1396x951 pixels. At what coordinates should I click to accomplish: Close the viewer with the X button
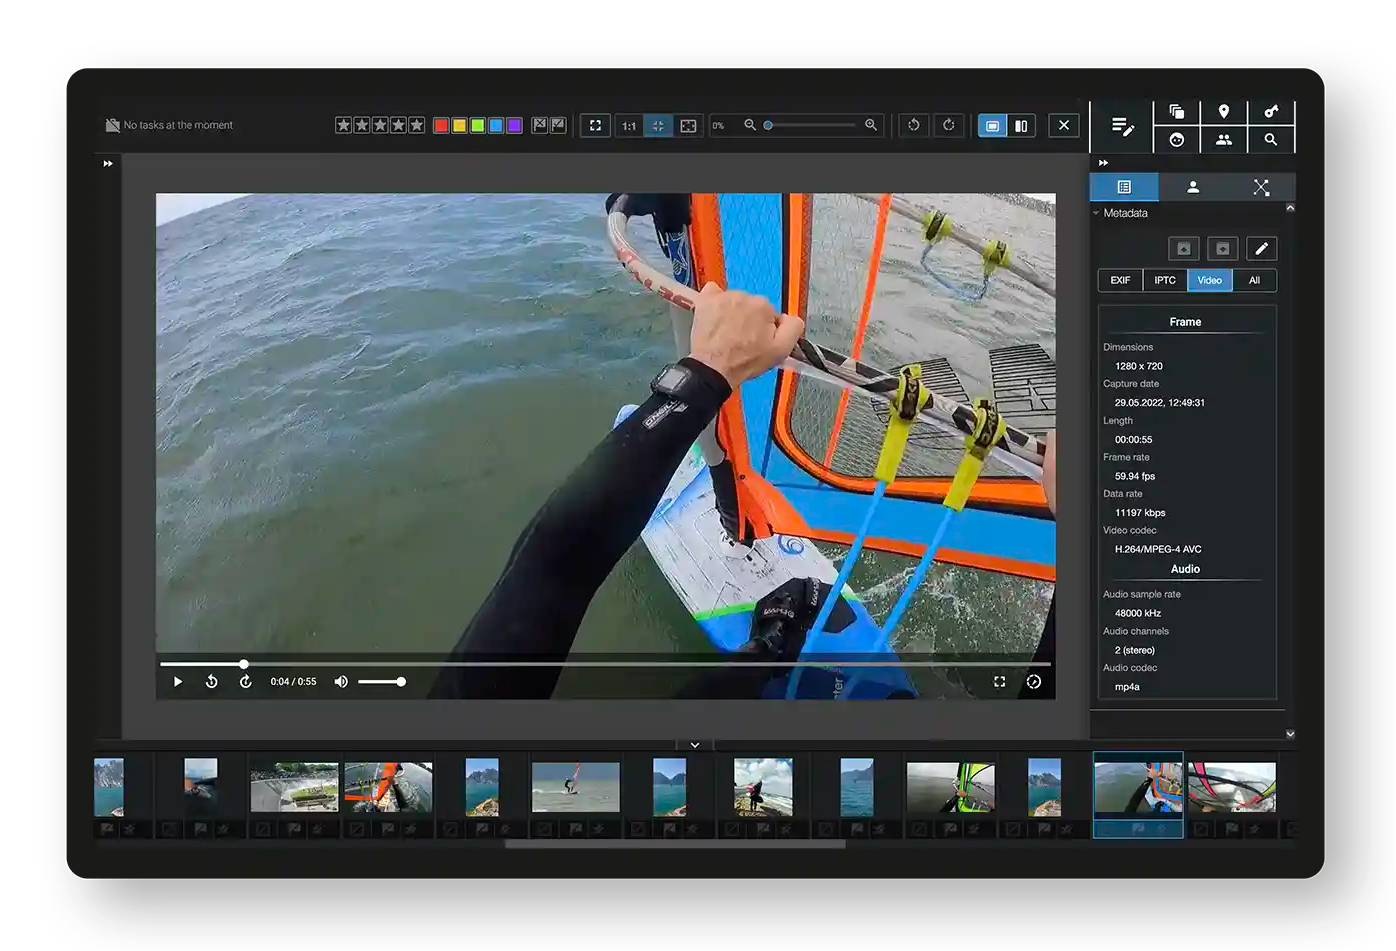pyautogui.click(x=1064, y=125)
